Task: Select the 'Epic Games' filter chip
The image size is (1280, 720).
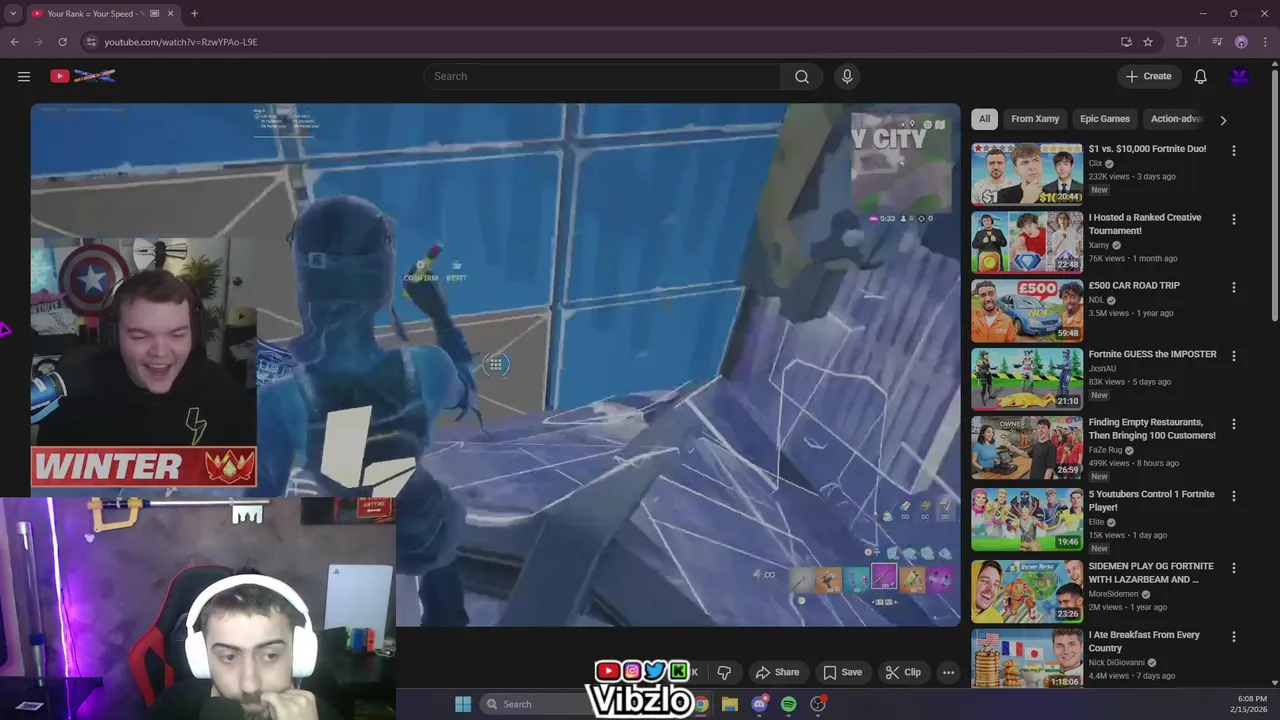Action: 1105,119
